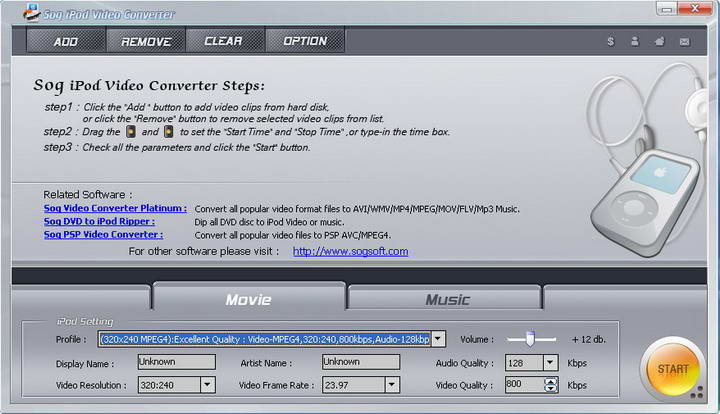Click the email envelope icon
Image resolution: width=720 pixels, height=414 pixels.
tap(685, 42)
